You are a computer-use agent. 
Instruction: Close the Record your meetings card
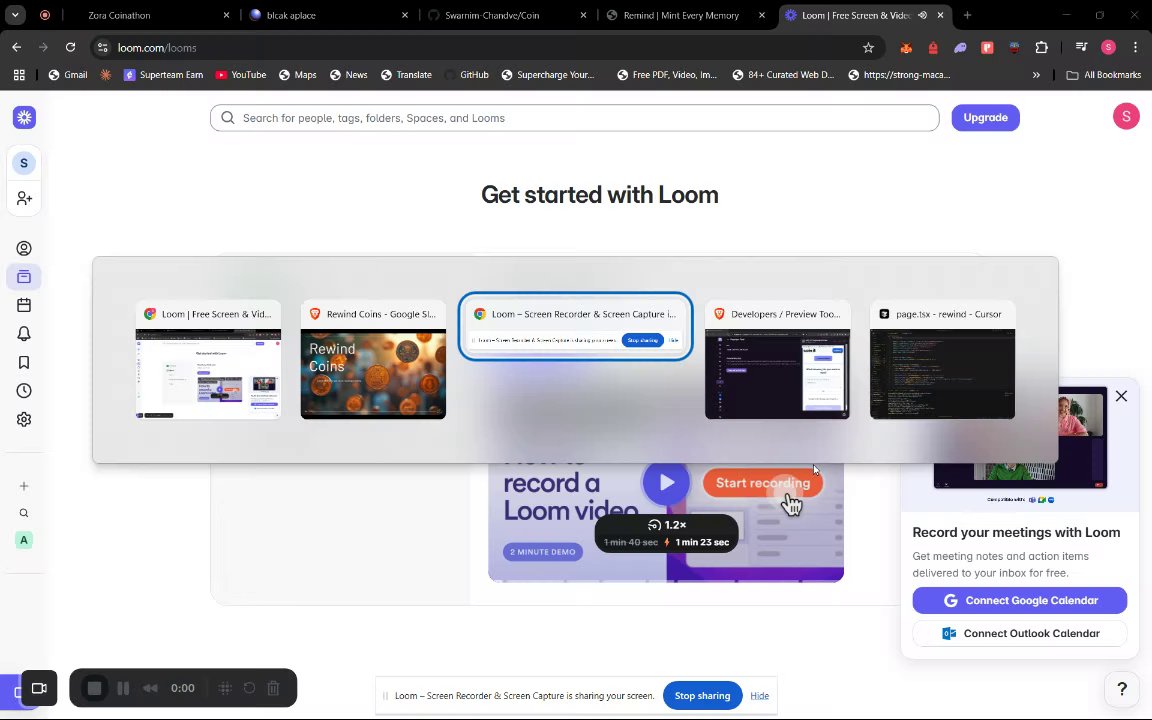pyautogui.click(x=1121, y=396)
